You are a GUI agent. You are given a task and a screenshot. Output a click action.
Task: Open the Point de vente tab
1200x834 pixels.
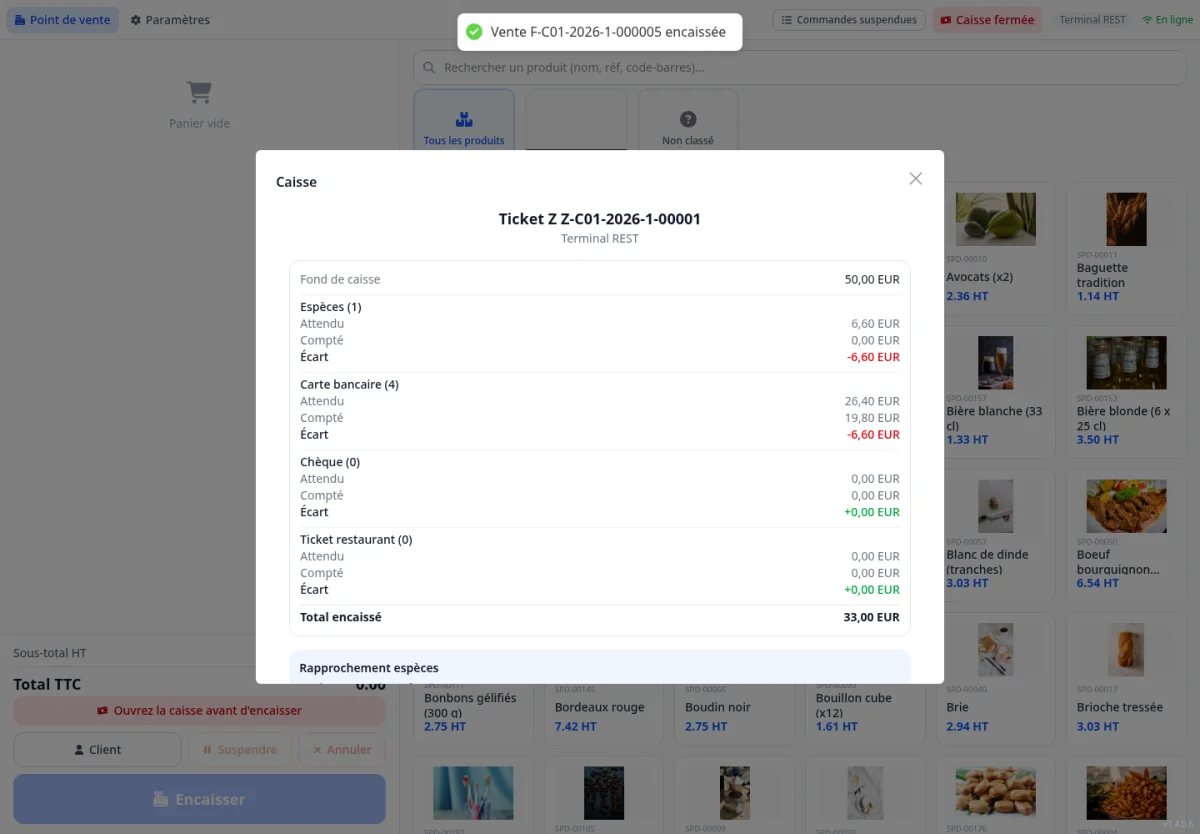[x=63, y=20]
